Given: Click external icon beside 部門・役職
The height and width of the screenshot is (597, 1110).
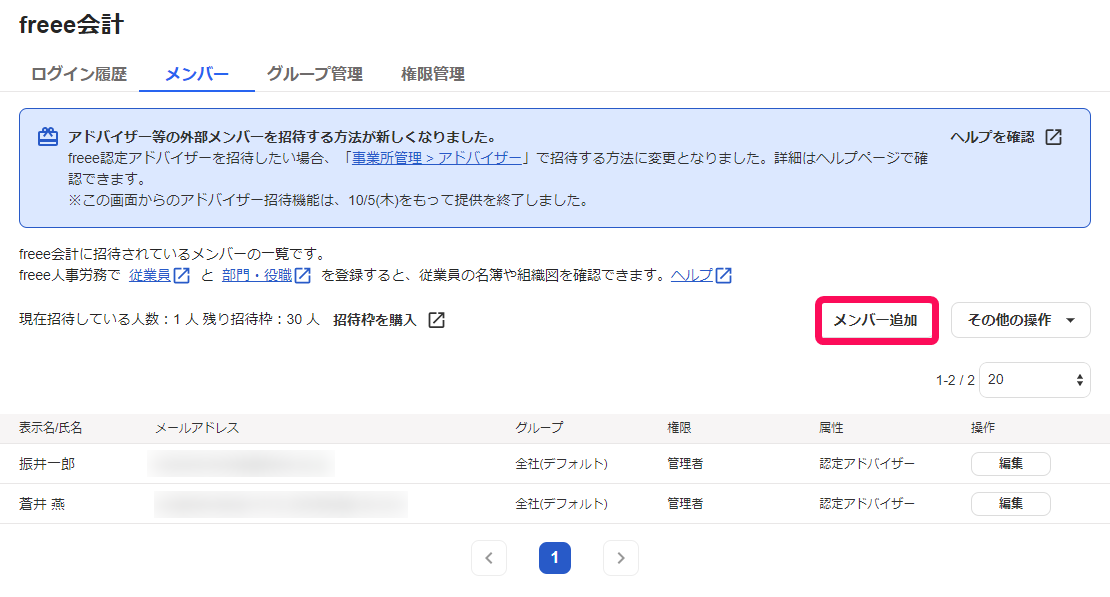Looking at the screenshot, I should (x=302, y=275).
